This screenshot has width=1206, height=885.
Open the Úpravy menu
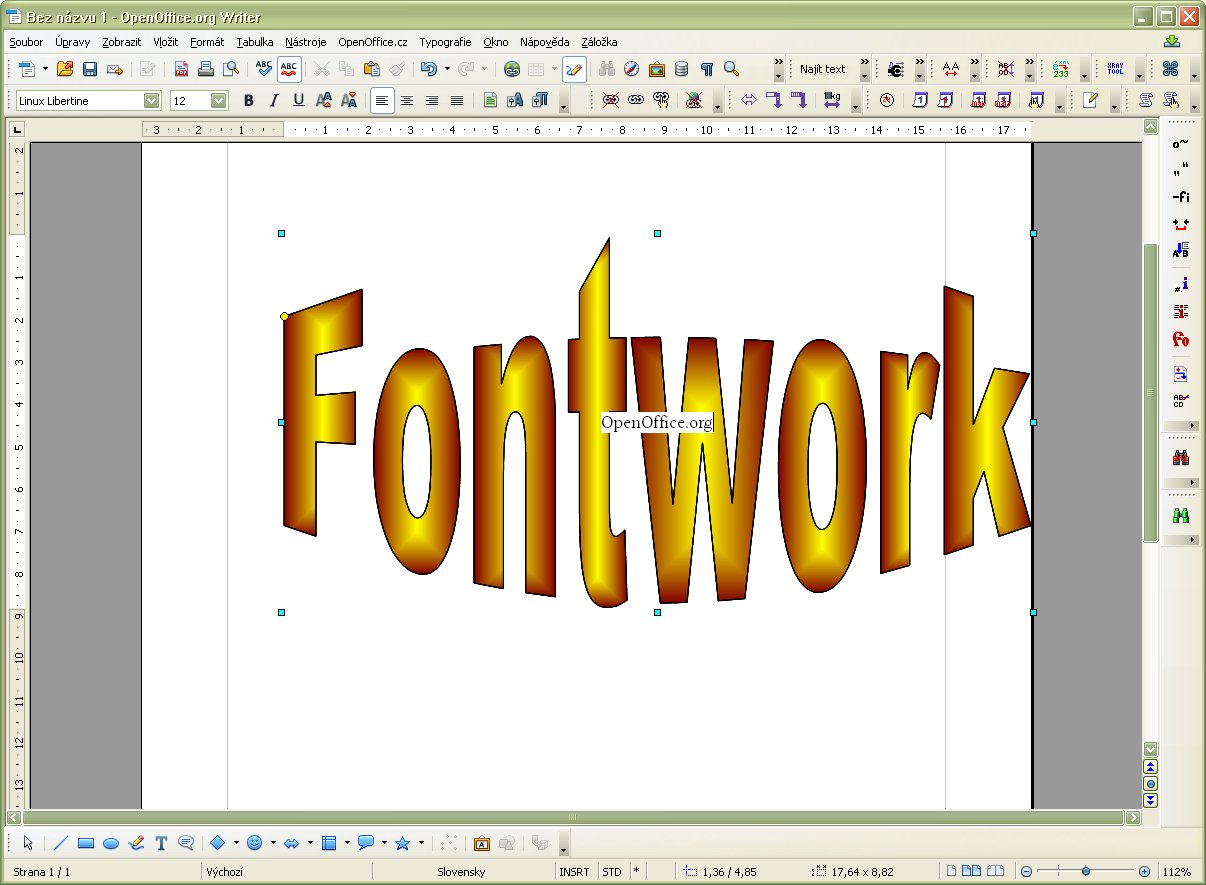tap(73, 42)
